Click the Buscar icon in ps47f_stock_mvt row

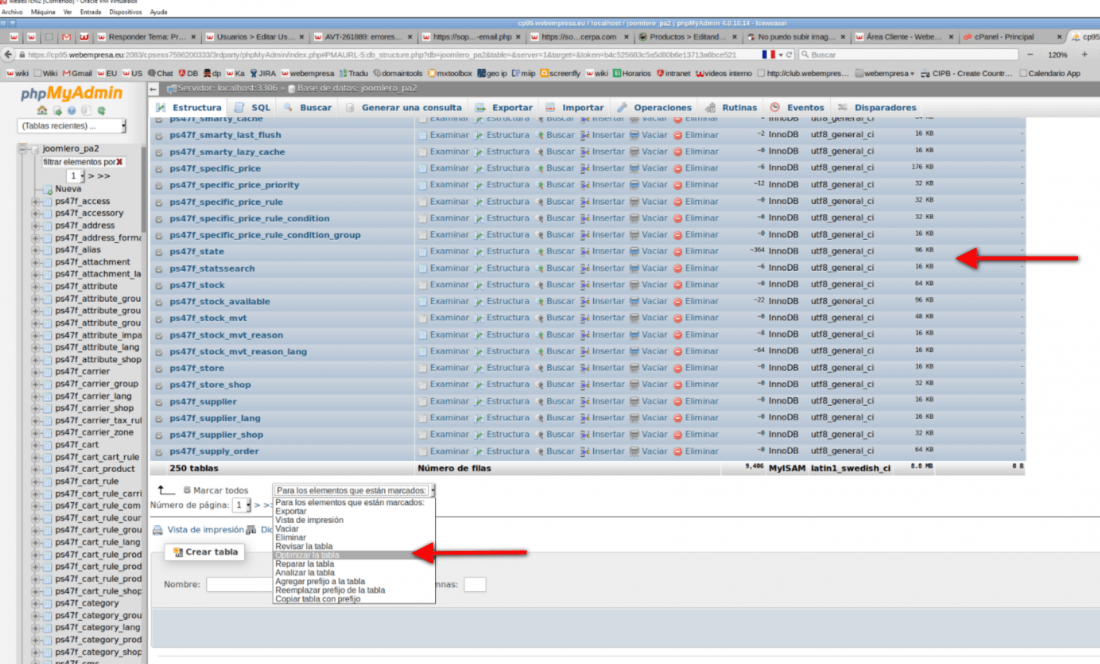pyautogui.click(x=540, y=318)
